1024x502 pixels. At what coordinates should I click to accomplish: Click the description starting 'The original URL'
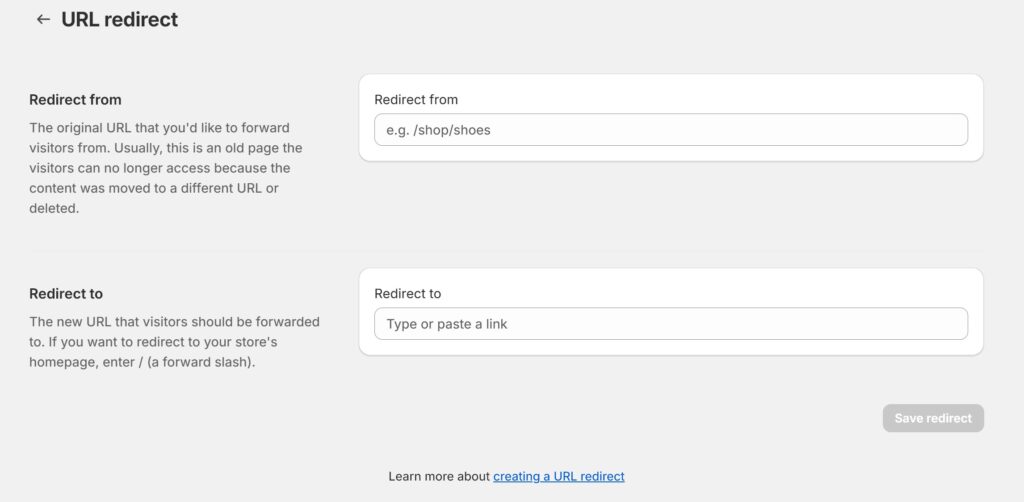tap(166, 168)
